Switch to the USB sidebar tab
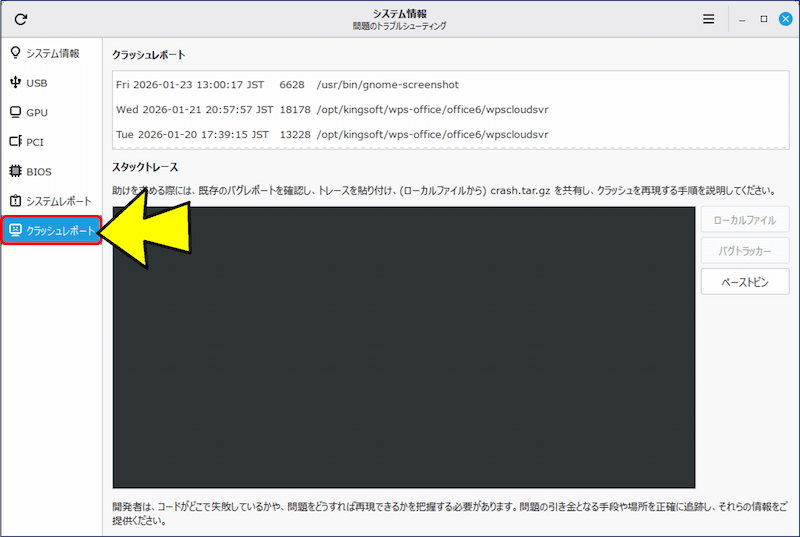Screen dimensions: 800x537 coord(37,83)
